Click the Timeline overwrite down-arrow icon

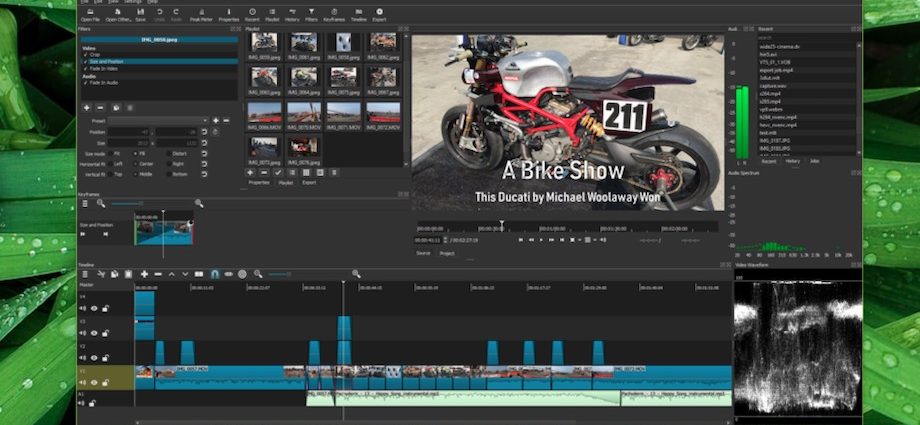[185, 274]
